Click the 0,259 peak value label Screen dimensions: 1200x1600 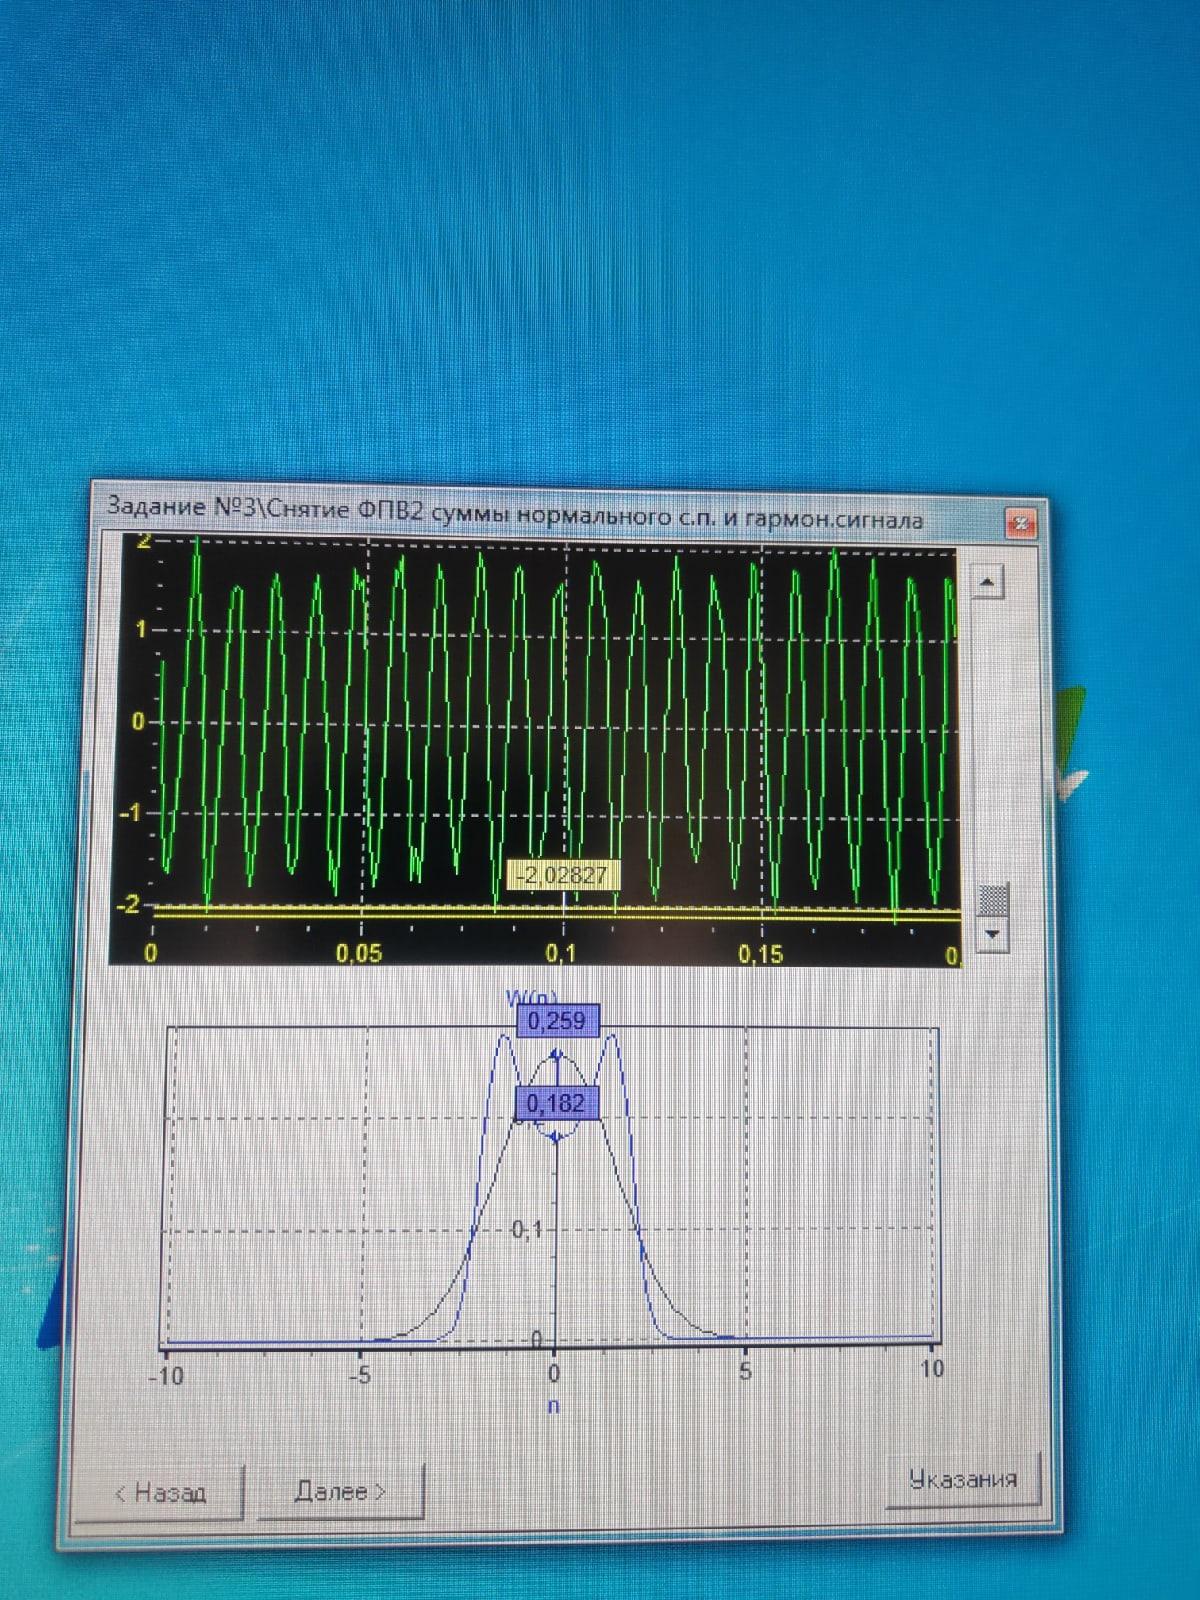coord(557,1021)
